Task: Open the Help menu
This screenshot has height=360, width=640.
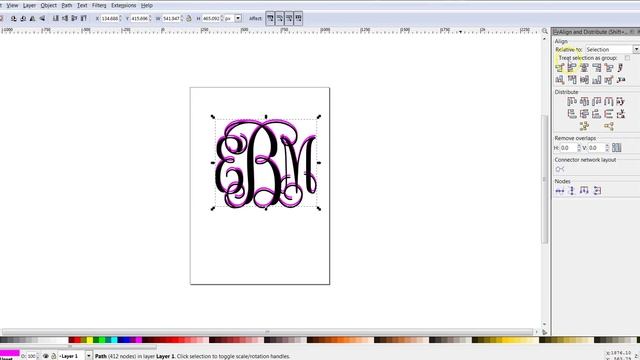Action: tap(147, 5)
